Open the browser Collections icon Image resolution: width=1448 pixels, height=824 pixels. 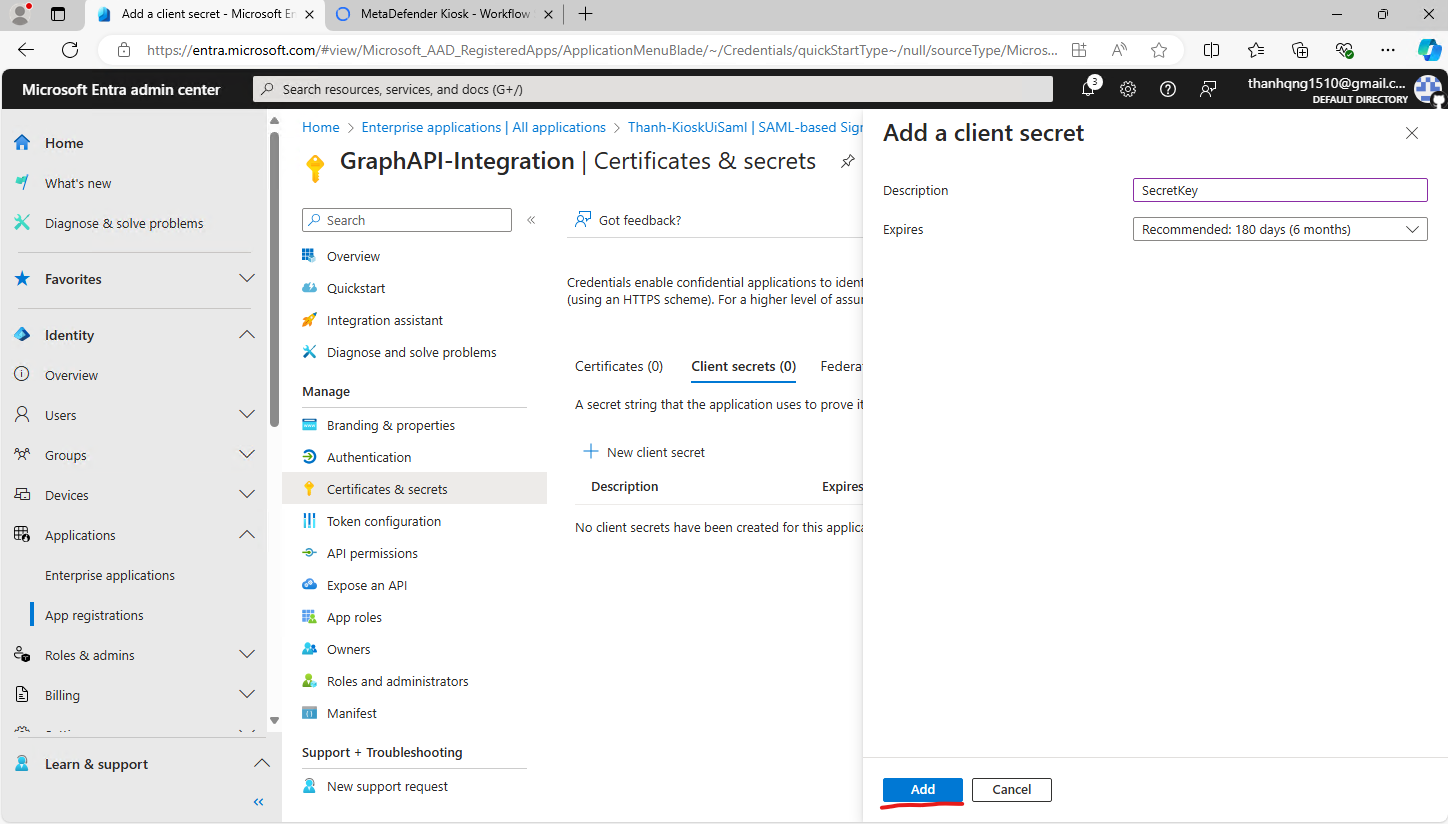pos(1300,50)
